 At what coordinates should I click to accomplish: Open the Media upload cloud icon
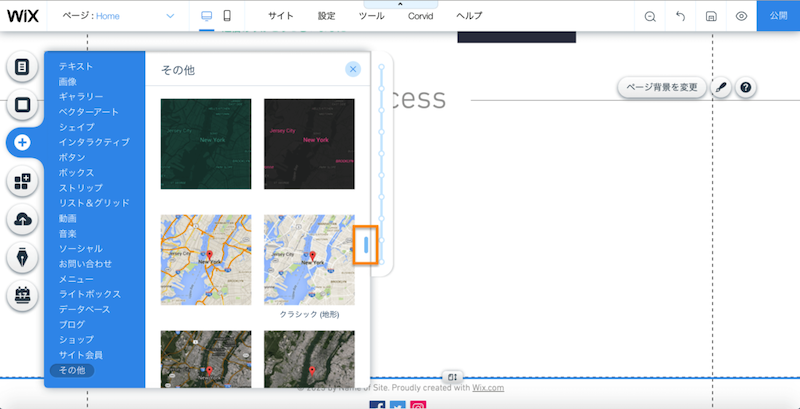[22, 219]
